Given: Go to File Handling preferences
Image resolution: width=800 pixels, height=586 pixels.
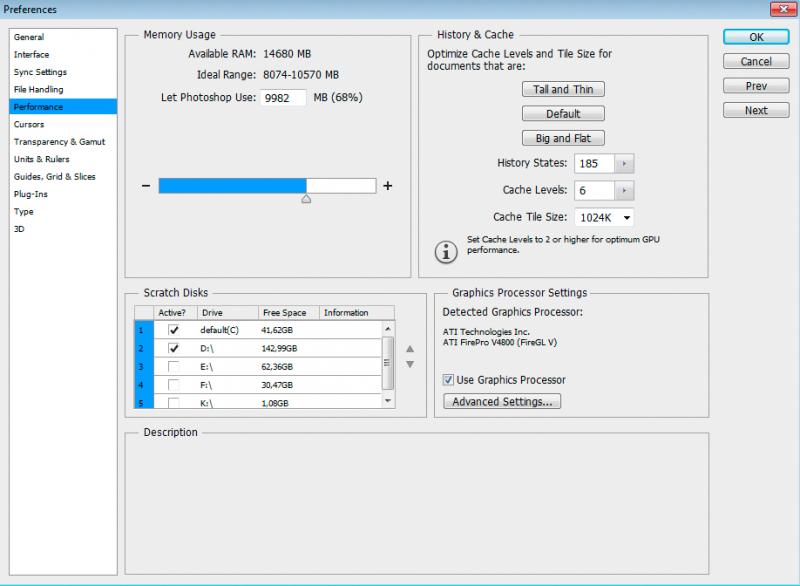Looking at the screenshot, I should tap(63, 89).
